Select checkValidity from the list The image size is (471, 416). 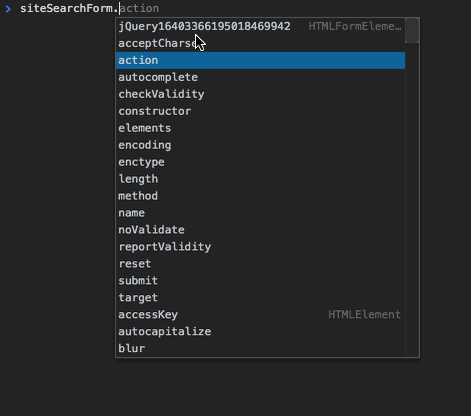[260, 94]
